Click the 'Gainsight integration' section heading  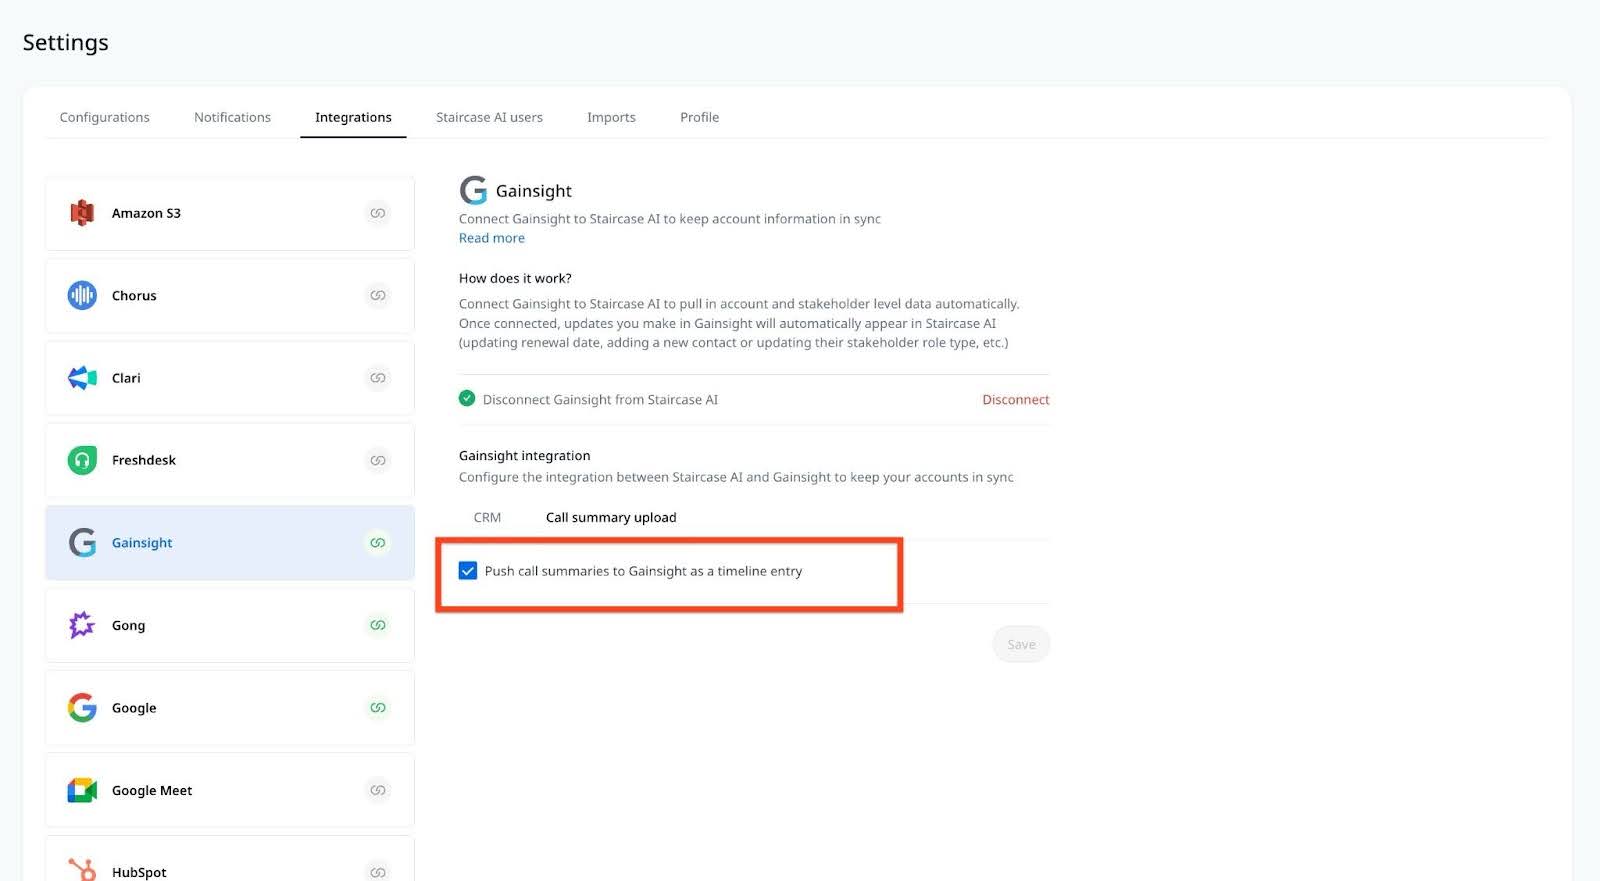524,455
